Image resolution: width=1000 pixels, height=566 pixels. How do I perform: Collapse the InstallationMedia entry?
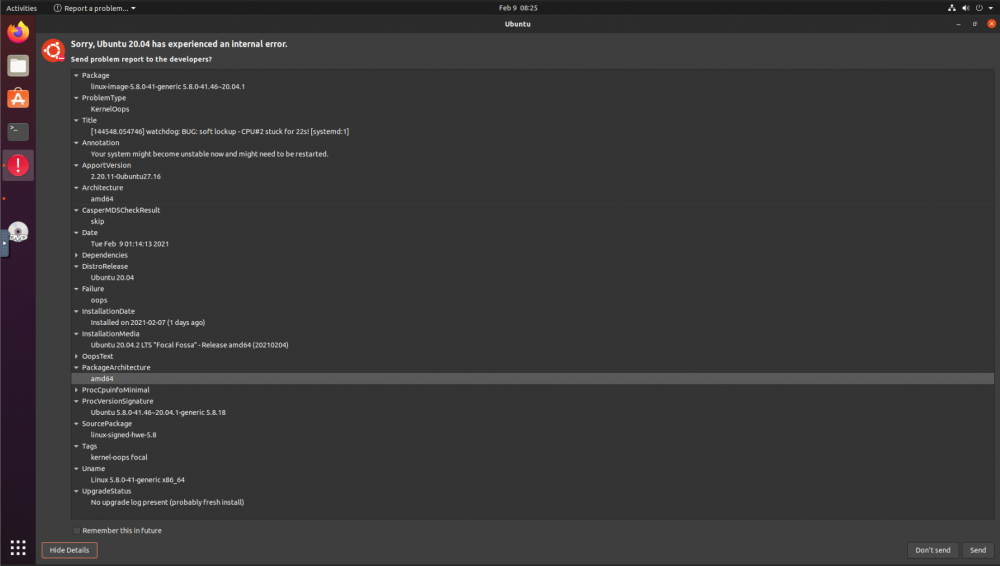point(77,334)
